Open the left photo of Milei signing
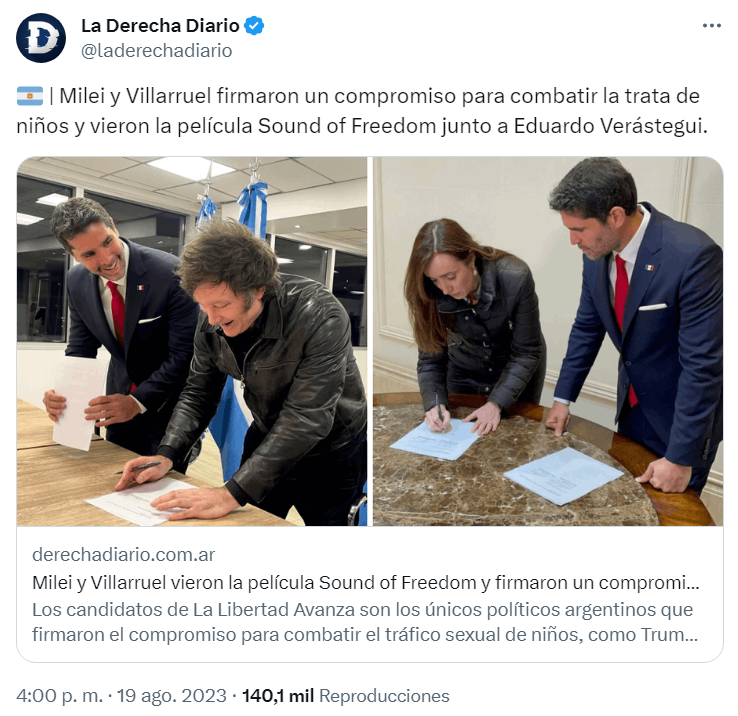Image resolution: width=738 pixels, height=716 pixels. pyautogui.click(x=192, y=341)
